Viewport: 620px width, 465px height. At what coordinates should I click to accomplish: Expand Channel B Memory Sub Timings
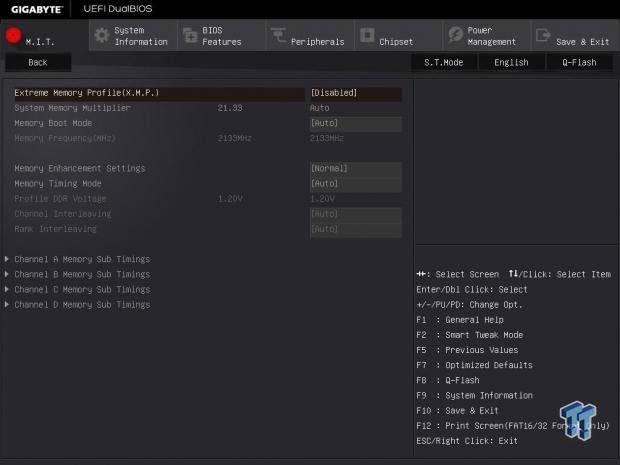(82, 274)
